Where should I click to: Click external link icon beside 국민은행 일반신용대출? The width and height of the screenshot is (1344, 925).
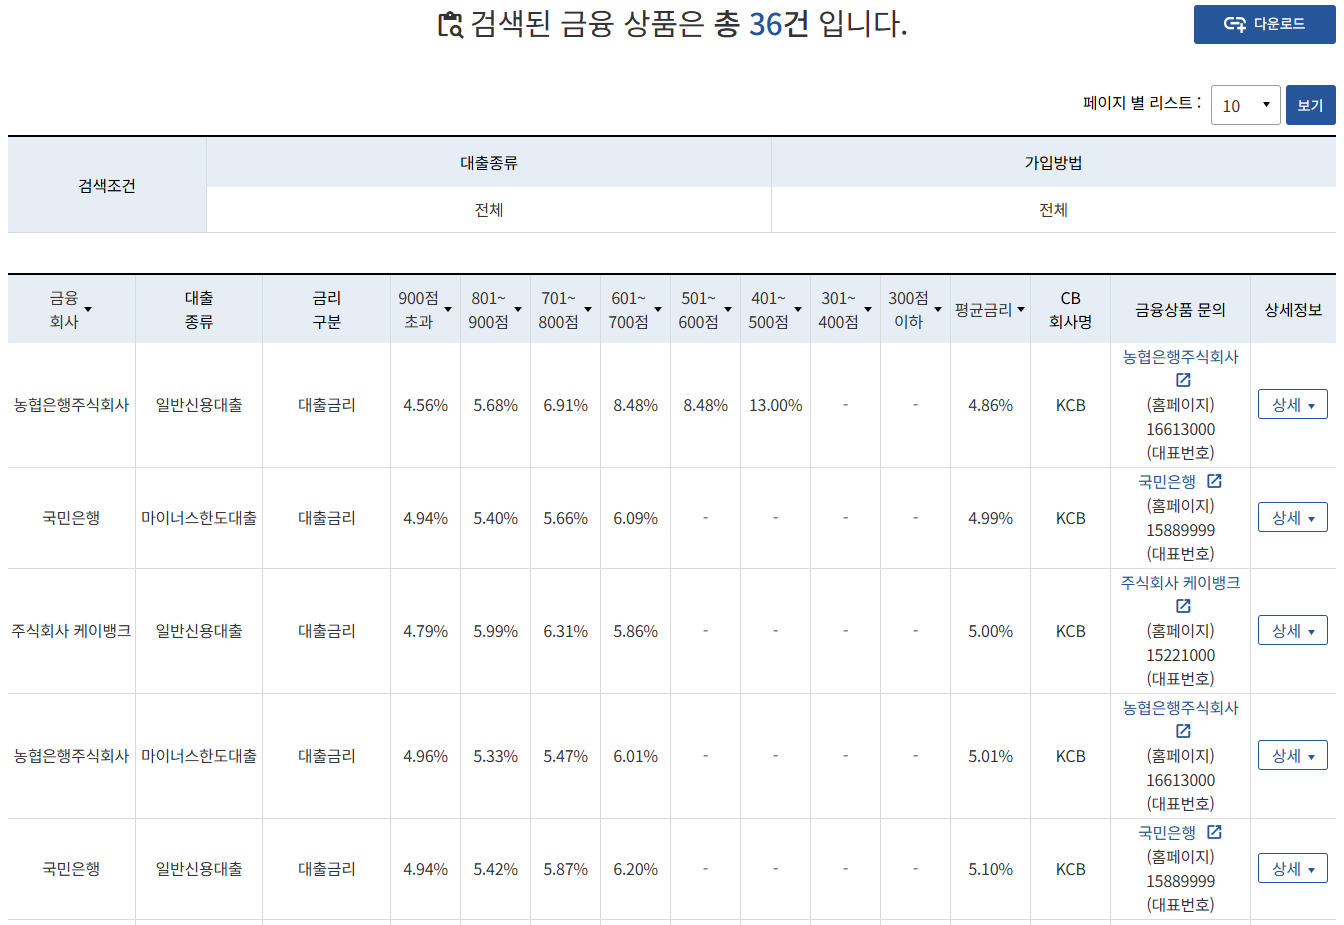click(1214, 832)
